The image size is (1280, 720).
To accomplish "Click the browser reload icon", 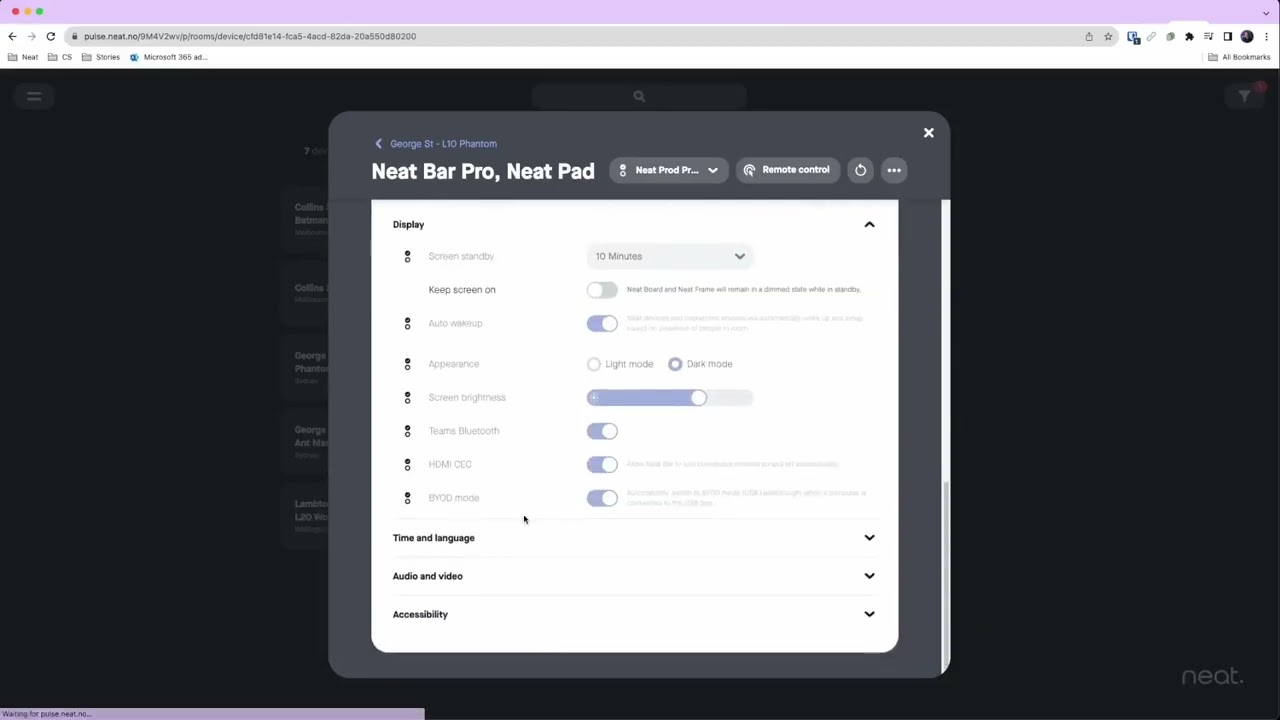I will [x=51, y=36].
